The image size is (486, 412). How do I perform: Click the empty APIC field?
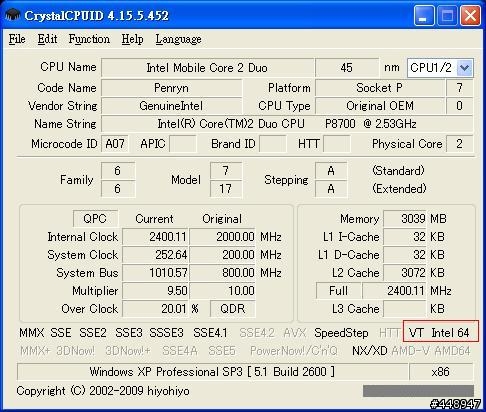[x=183, y=144]
